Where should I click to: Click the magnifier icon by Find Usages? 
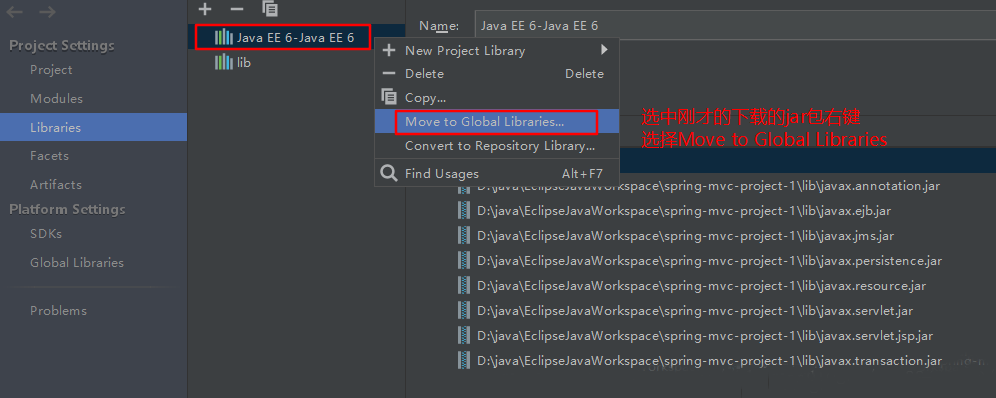point(389,173)
